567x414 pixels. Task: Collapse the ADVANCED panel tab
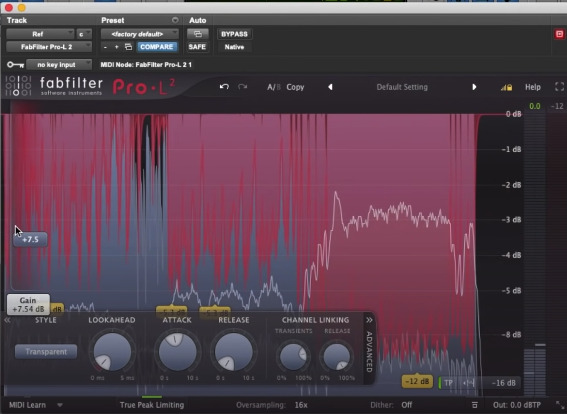point(369,347)
